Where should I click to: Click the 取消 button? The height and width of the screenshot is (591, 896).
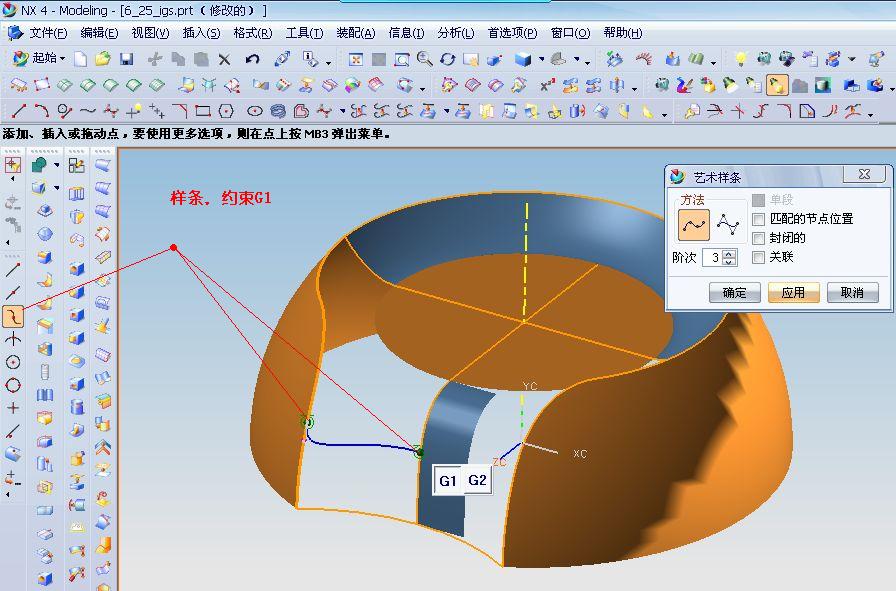852,293
